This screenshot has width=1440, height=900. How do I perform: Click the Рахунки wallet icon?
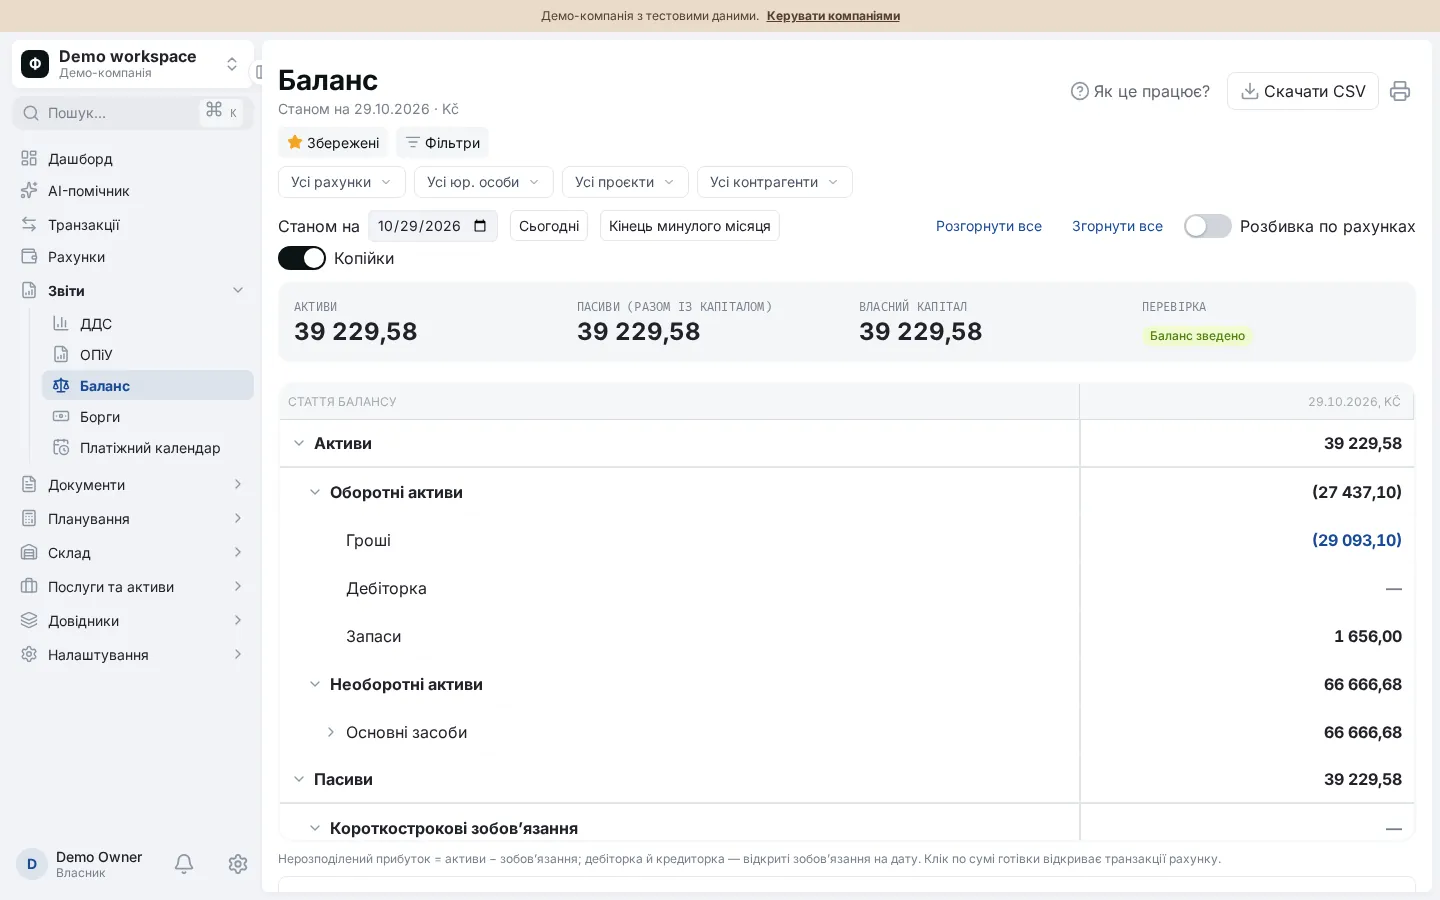[29, 257]
